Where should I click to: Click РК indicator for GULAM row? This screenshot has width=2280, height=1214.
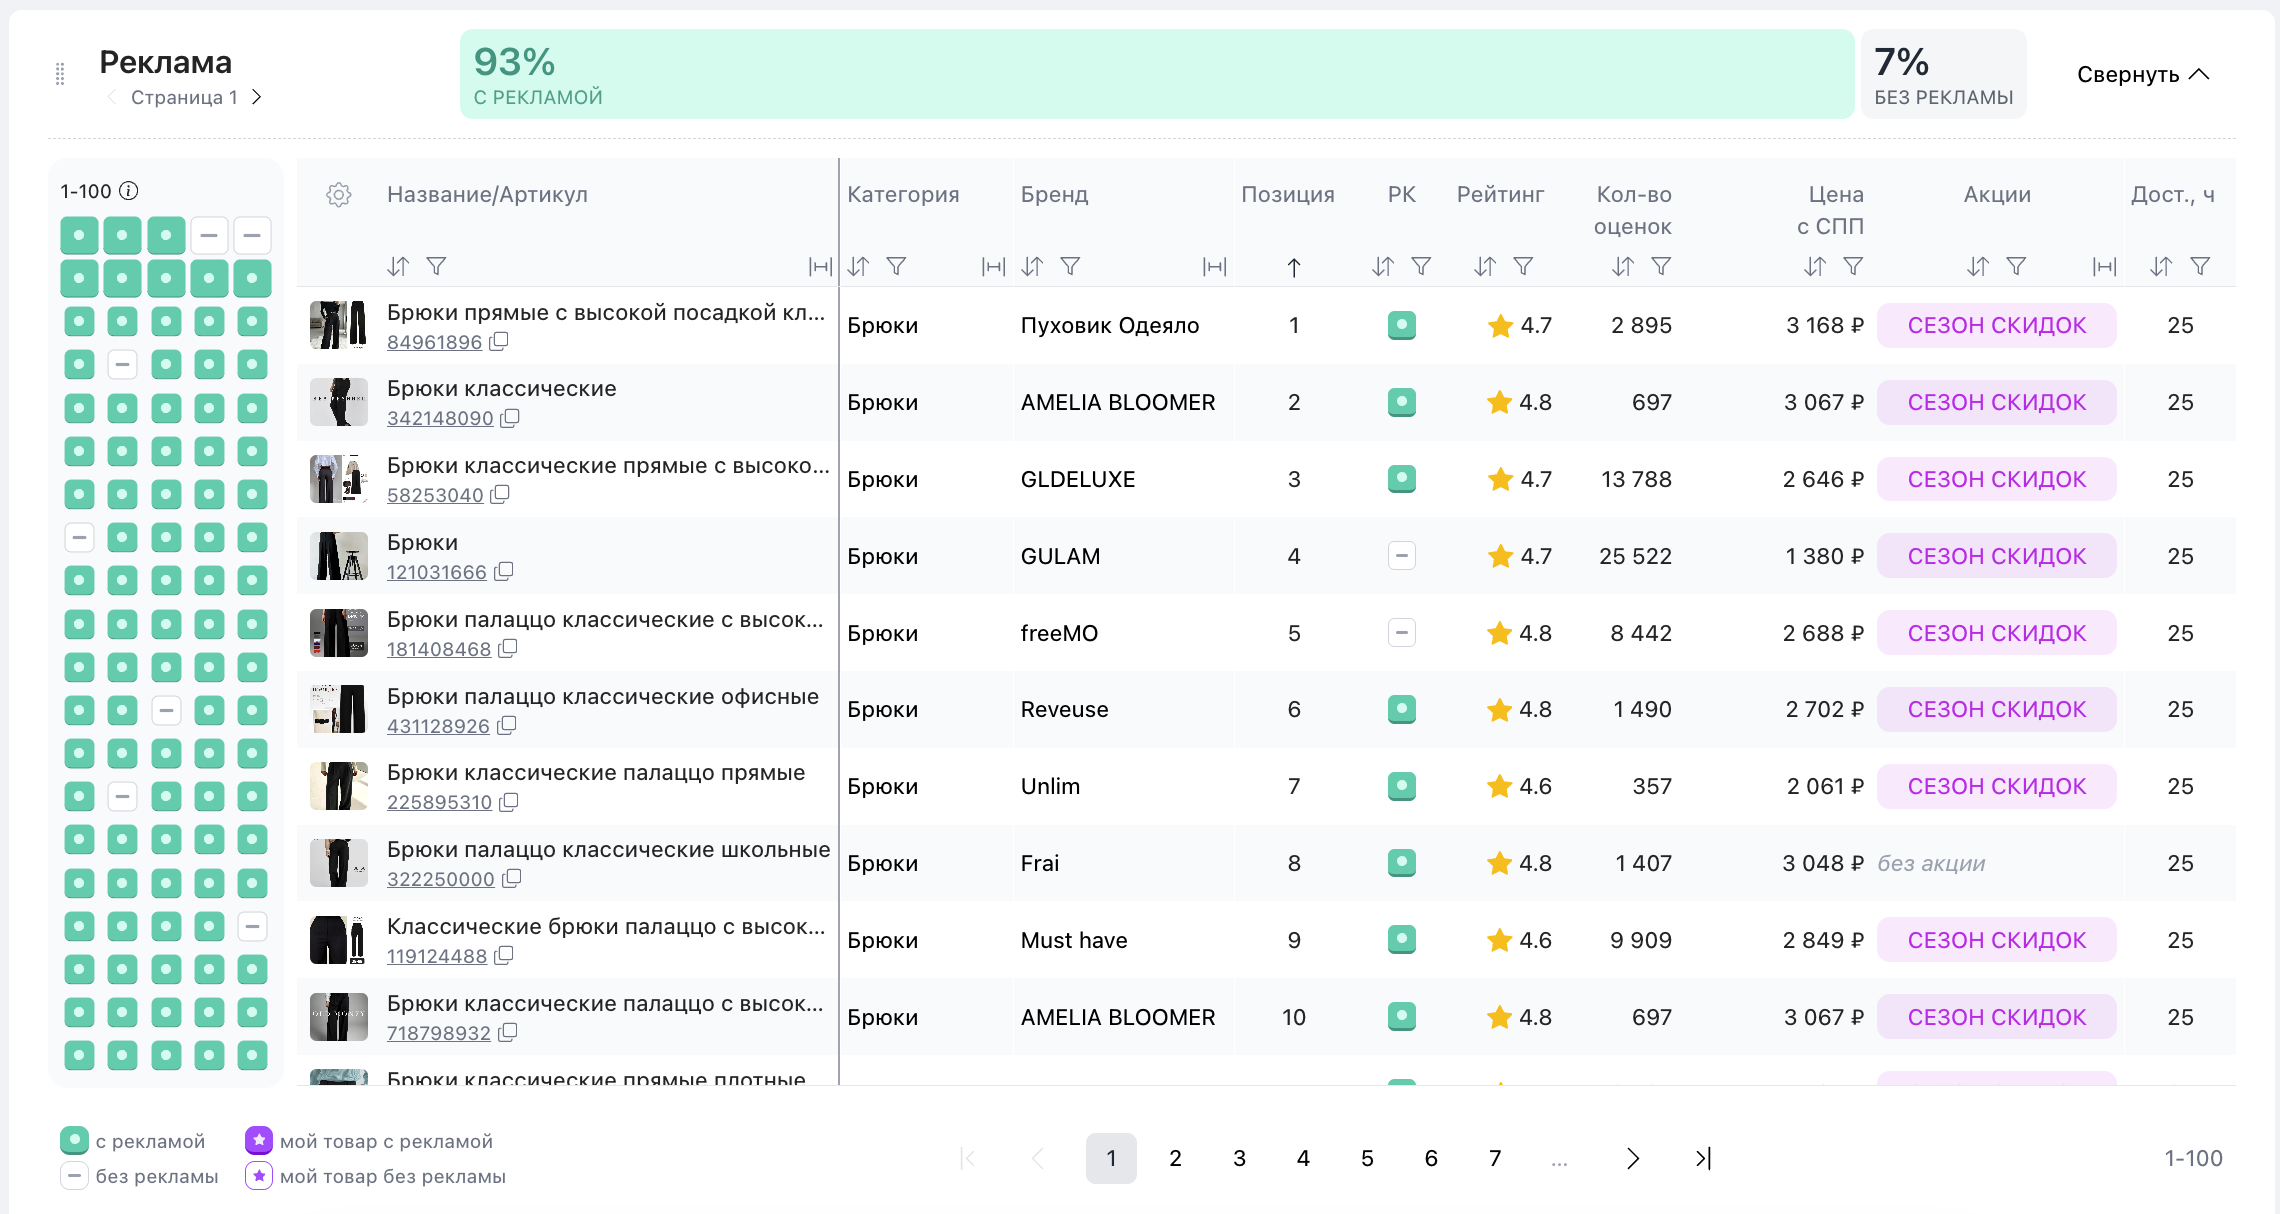tap(1401, 556)
